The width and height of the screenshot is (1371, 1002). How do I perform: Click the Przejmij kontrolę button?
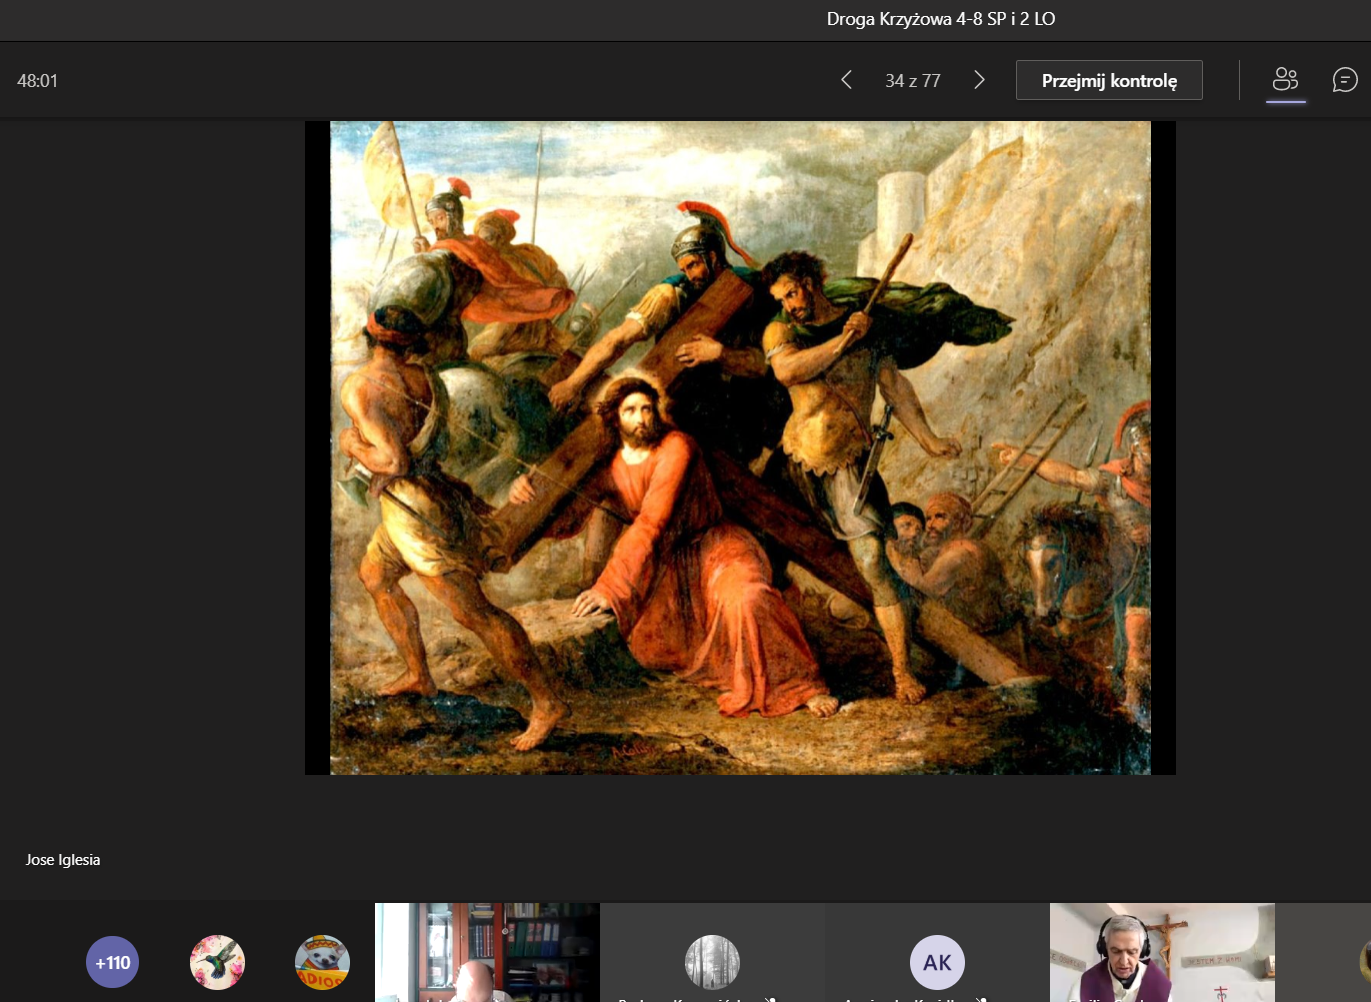(1109, 80)
